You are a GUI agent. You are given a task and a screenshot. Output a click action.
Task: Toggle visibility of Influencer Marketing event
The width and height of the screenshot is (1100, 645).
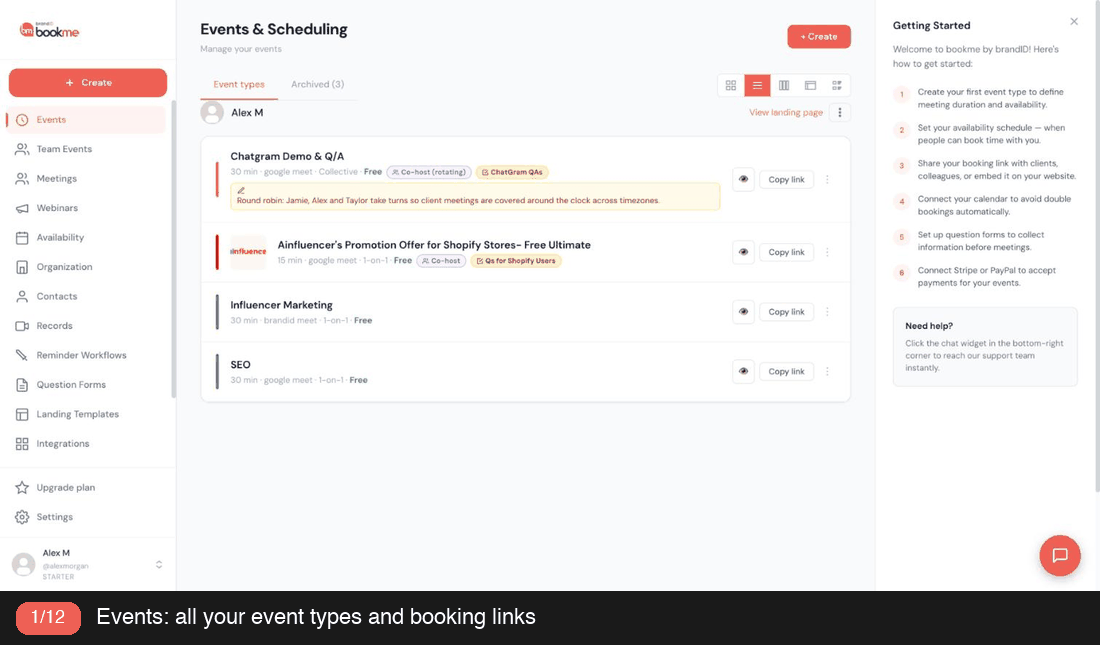[744, 312]
